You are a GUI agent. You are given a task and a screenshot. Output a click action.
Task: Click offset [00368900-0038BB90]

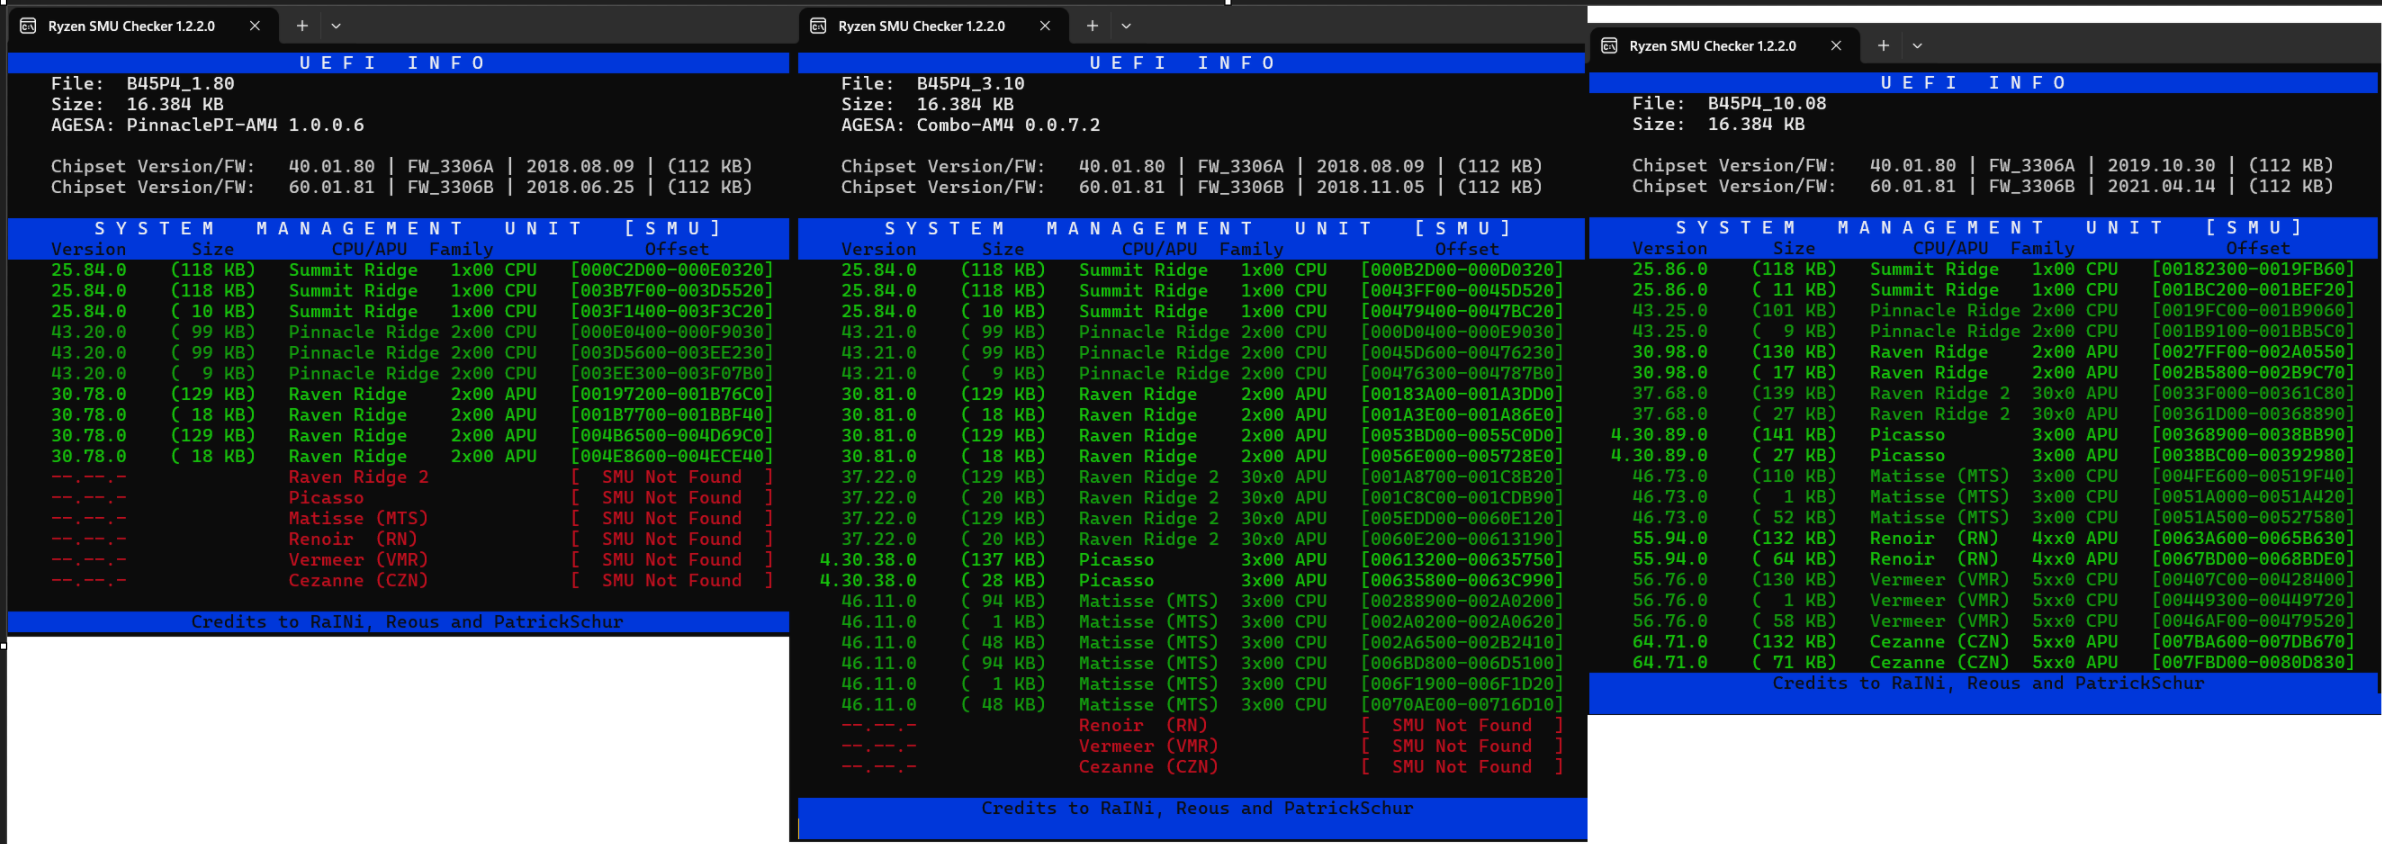coord(2253,436)
